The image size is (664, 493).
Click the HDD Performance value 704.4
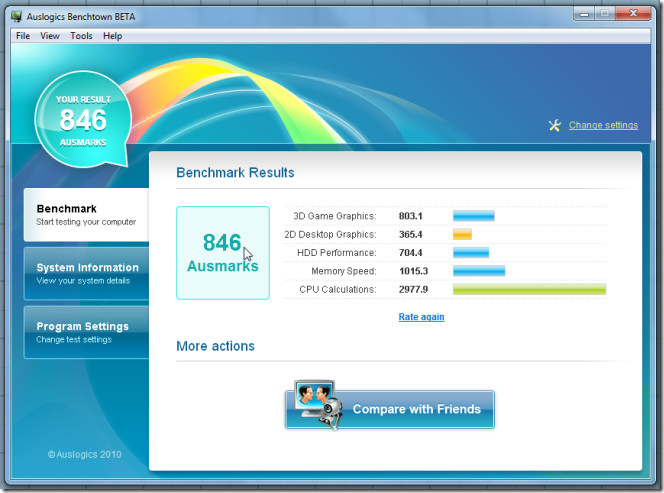(410, 253)
